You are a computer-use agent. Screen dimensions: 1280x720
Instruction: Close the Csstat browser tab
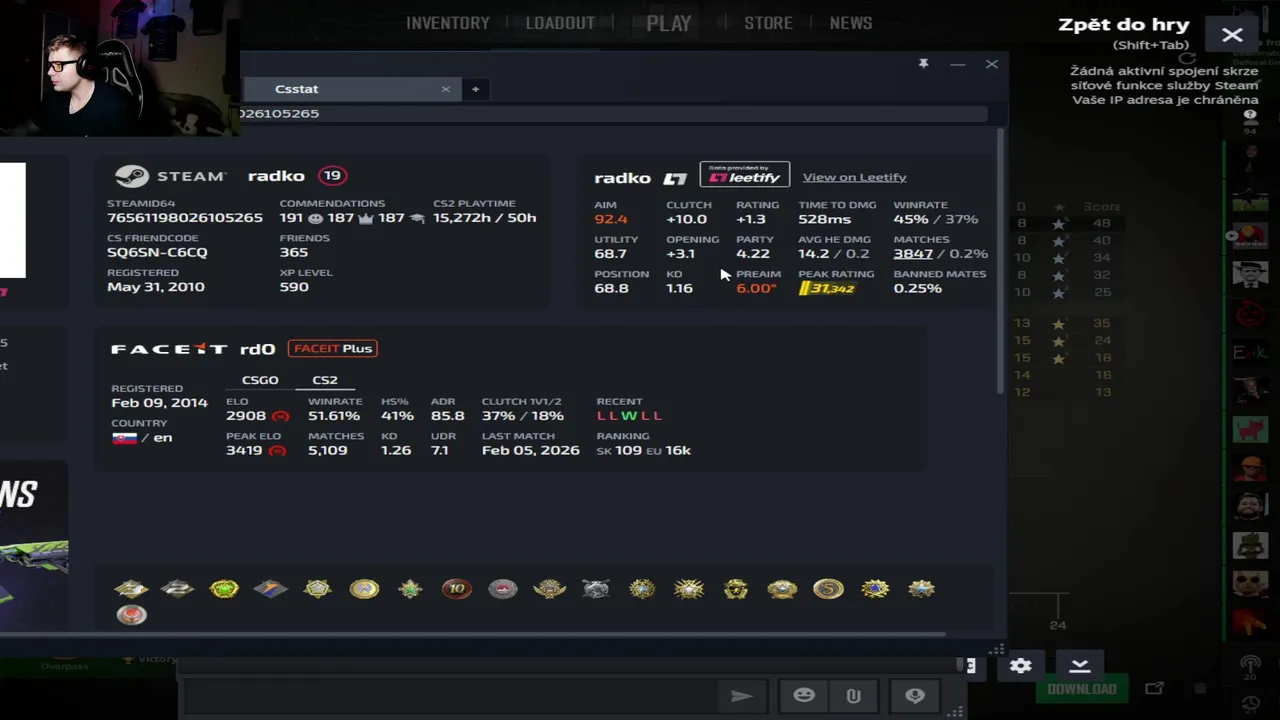pyautogui.click(x=446, y=89)
